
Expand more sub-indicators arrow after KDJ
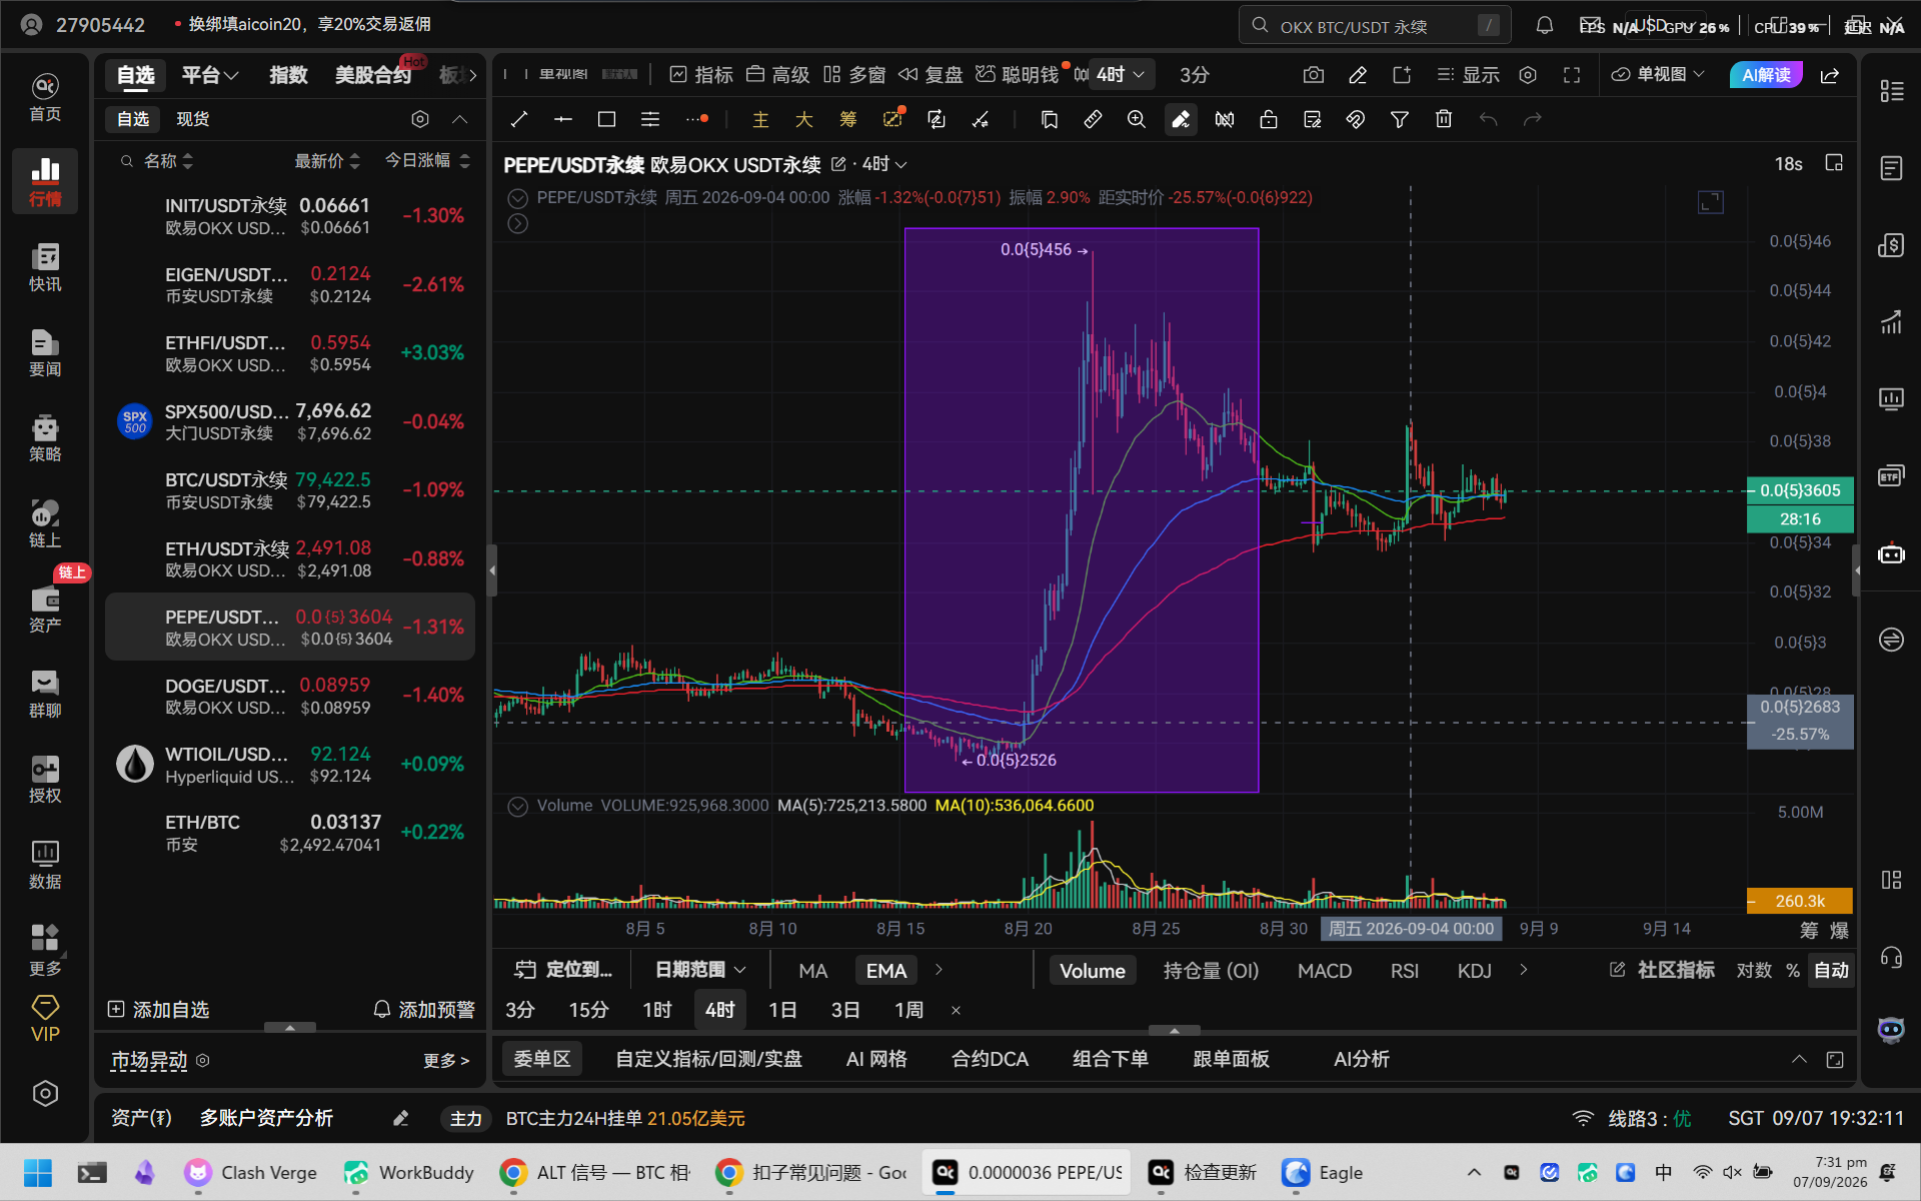[x=1523, y=970]
